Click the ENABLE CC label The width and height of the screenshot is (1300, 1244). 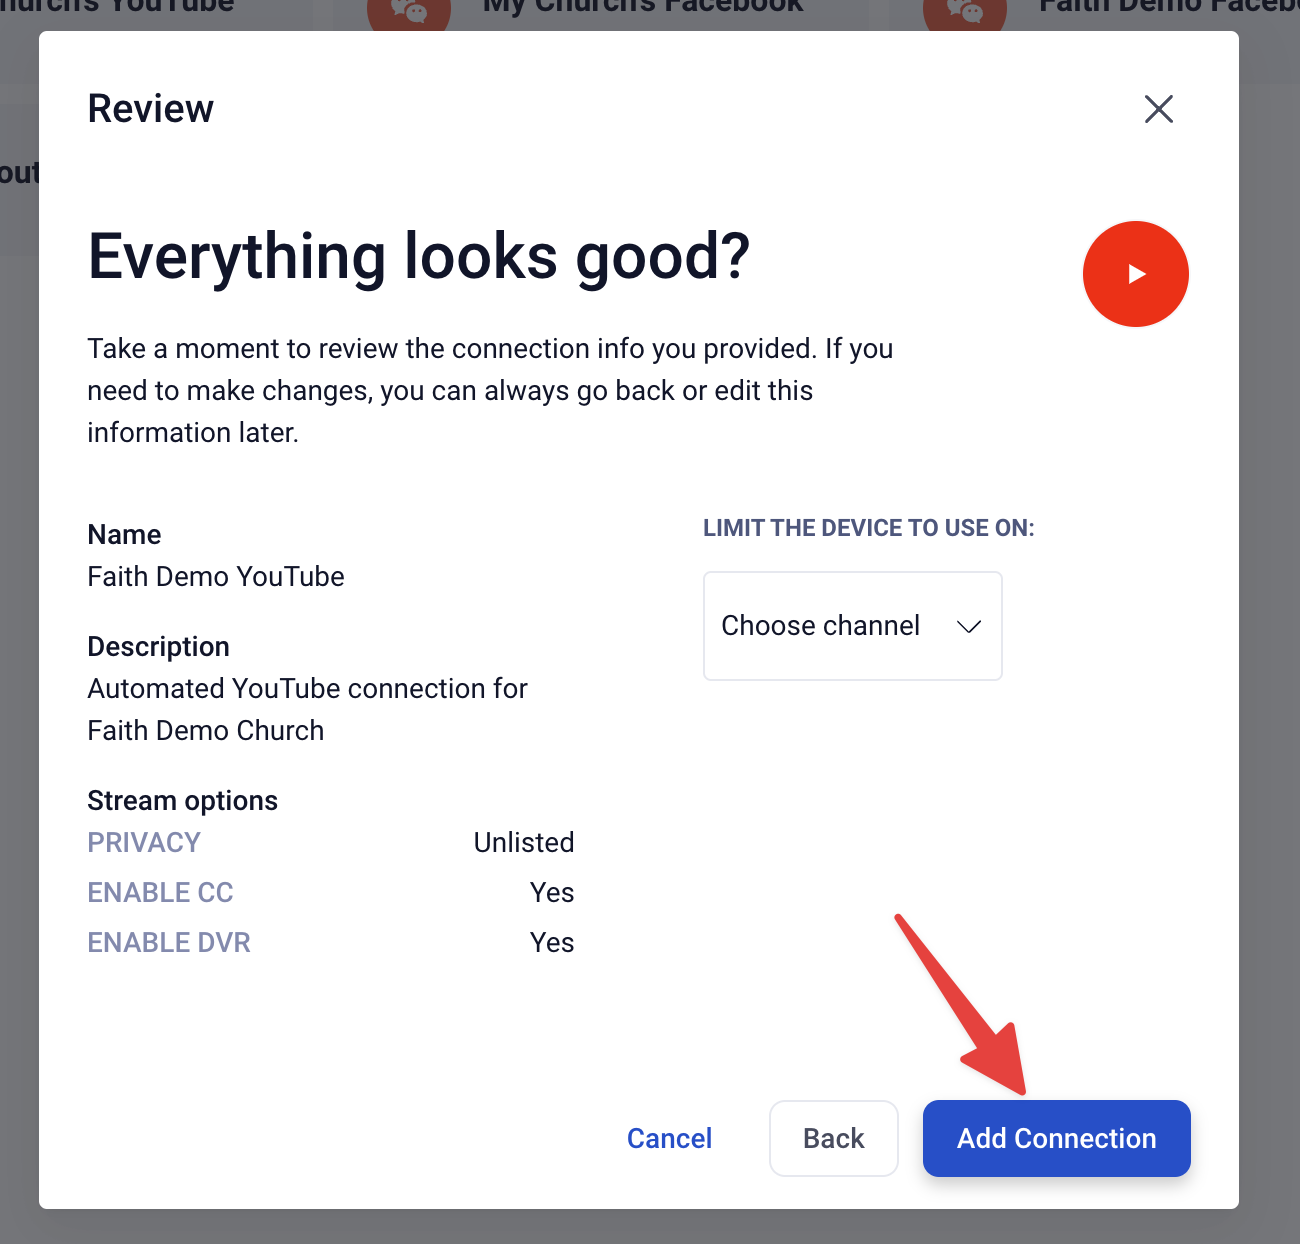point(160,892)
